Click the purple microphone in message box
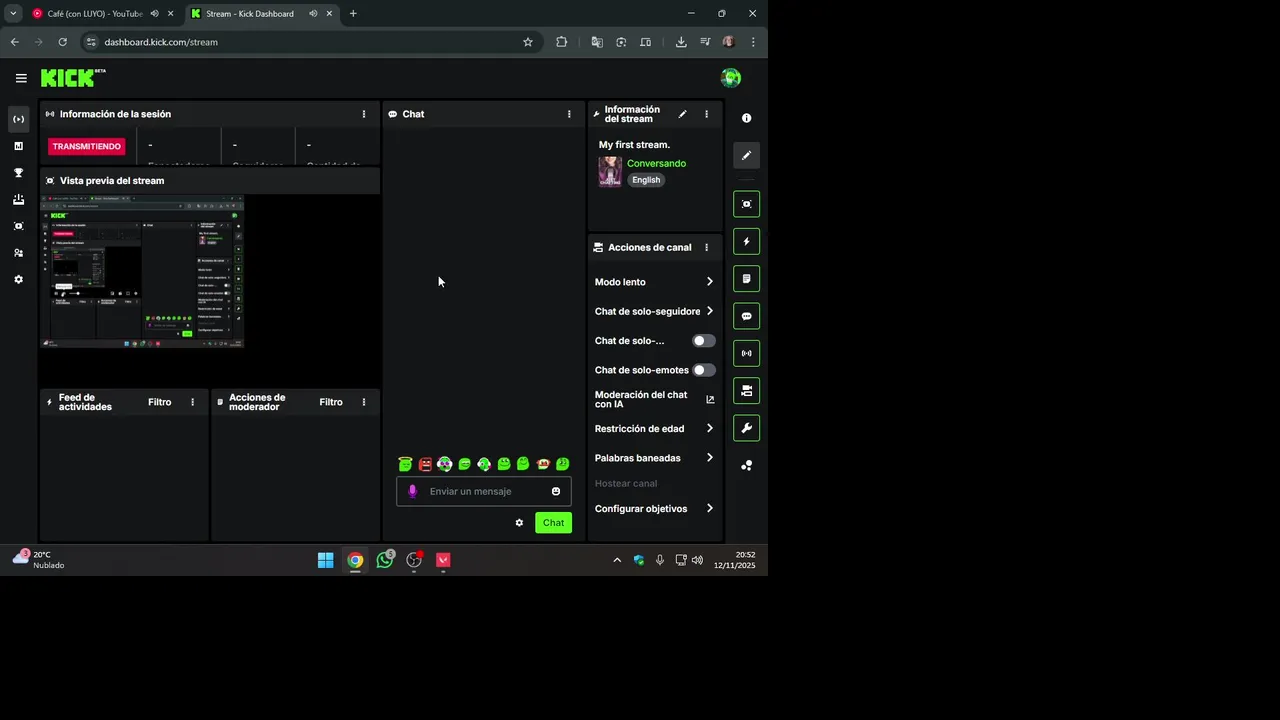 412,491
